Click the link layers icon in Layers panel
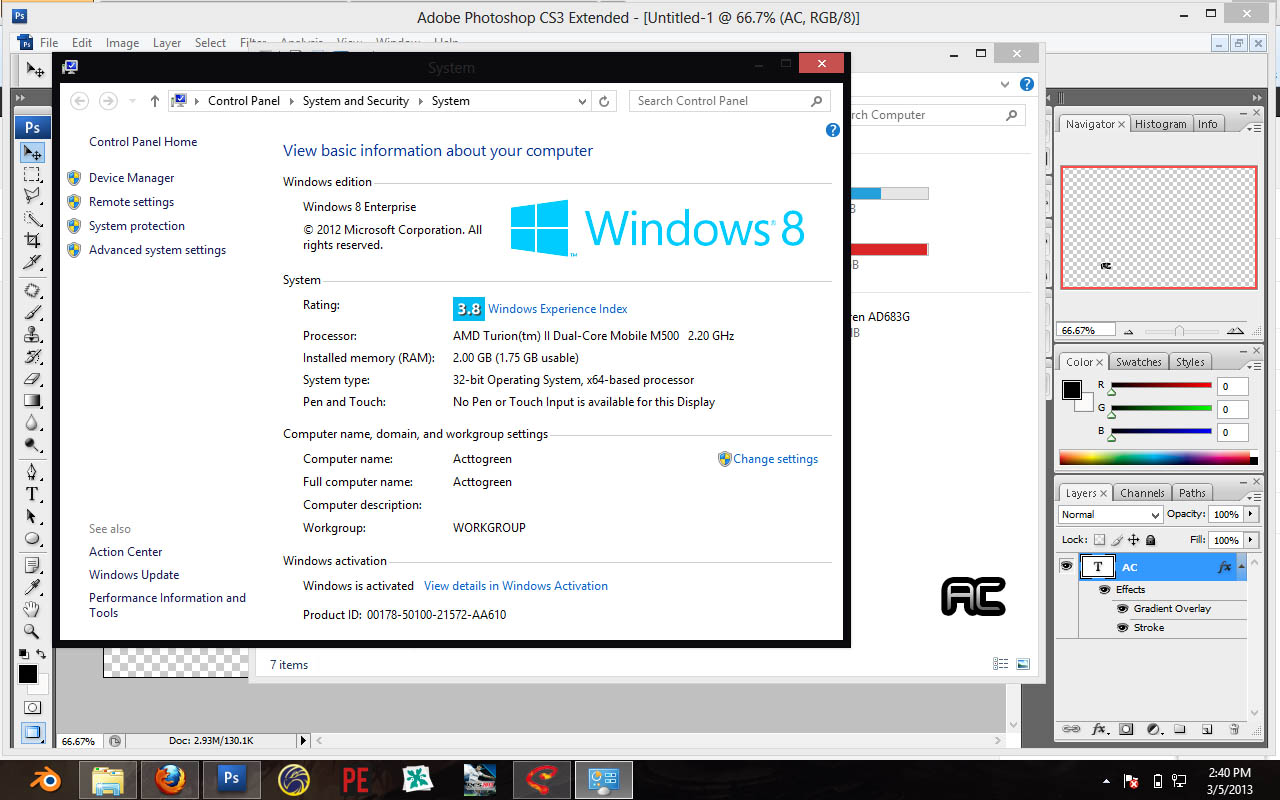This screenshot has width=1280, height=800. click(1071, 729)
